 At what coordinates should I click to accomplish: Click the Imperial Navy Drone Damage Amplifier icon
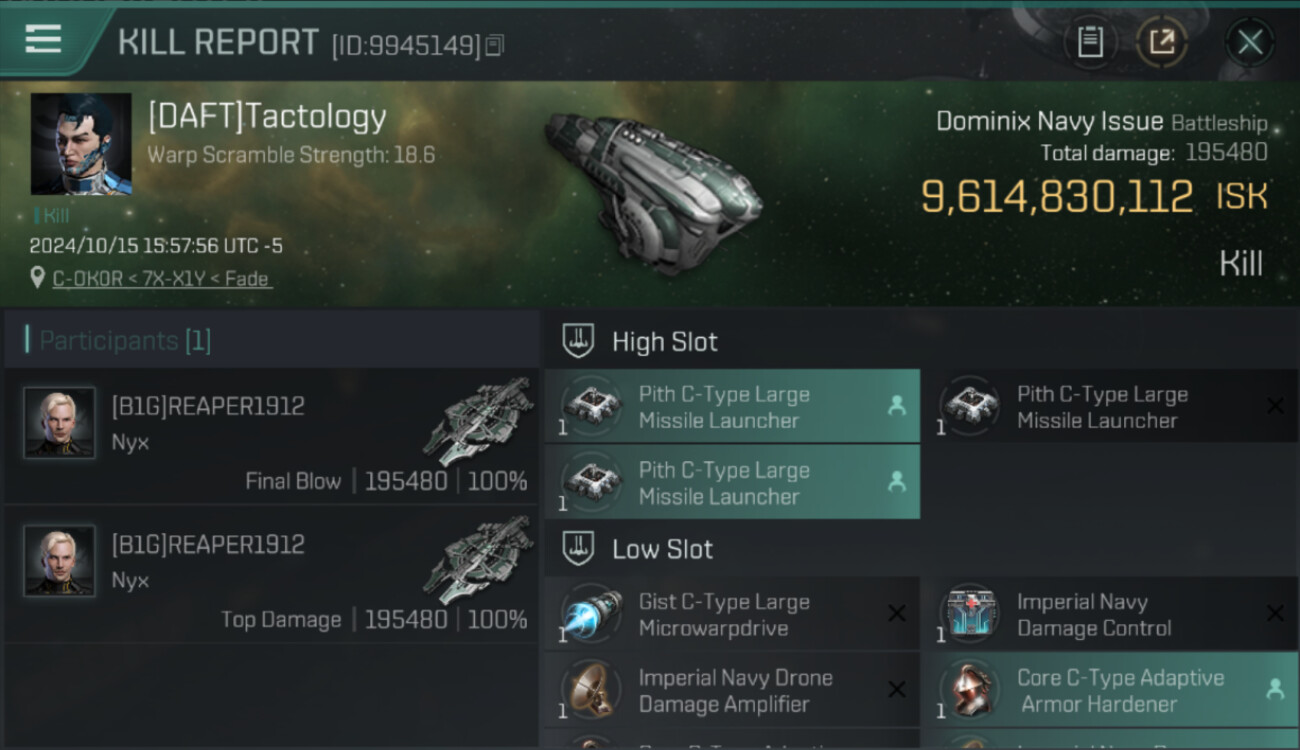pyautogui.click(x=591, y=690)
